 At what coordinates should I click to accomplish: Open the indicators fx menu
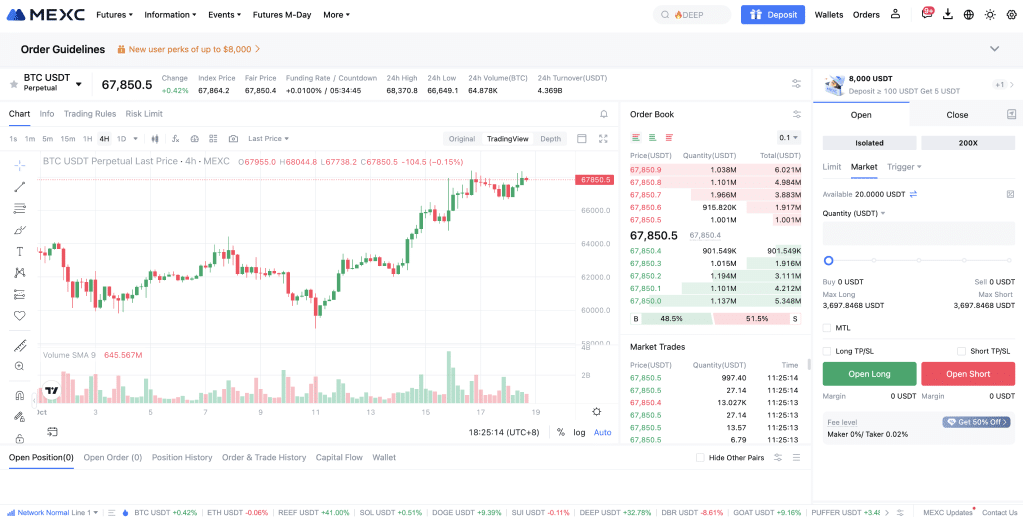tap(176, 138)
